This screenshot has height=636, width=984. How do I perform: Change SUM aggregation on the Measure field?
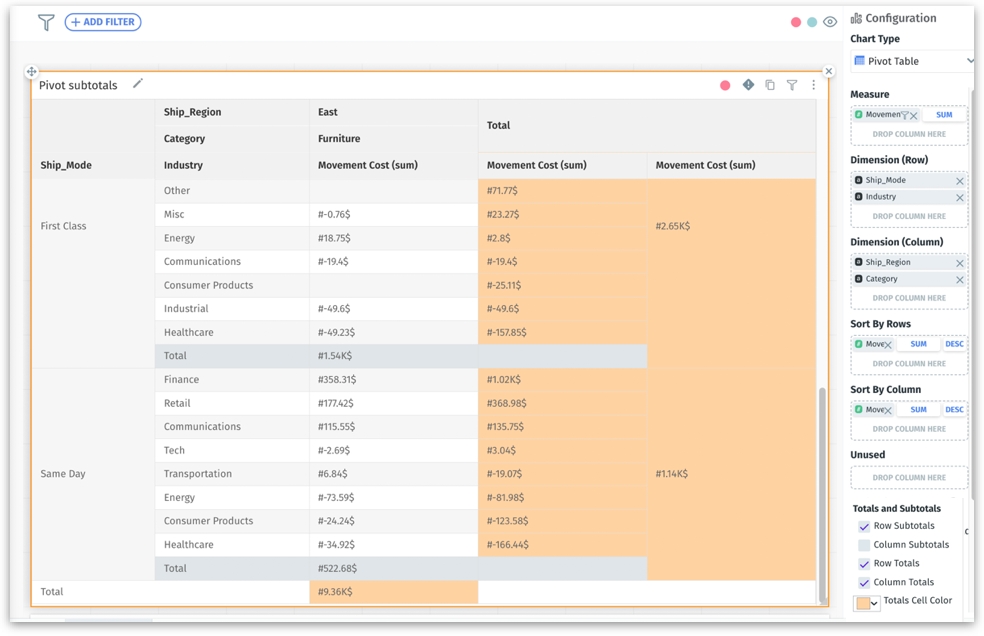click(x=943, y=115)
